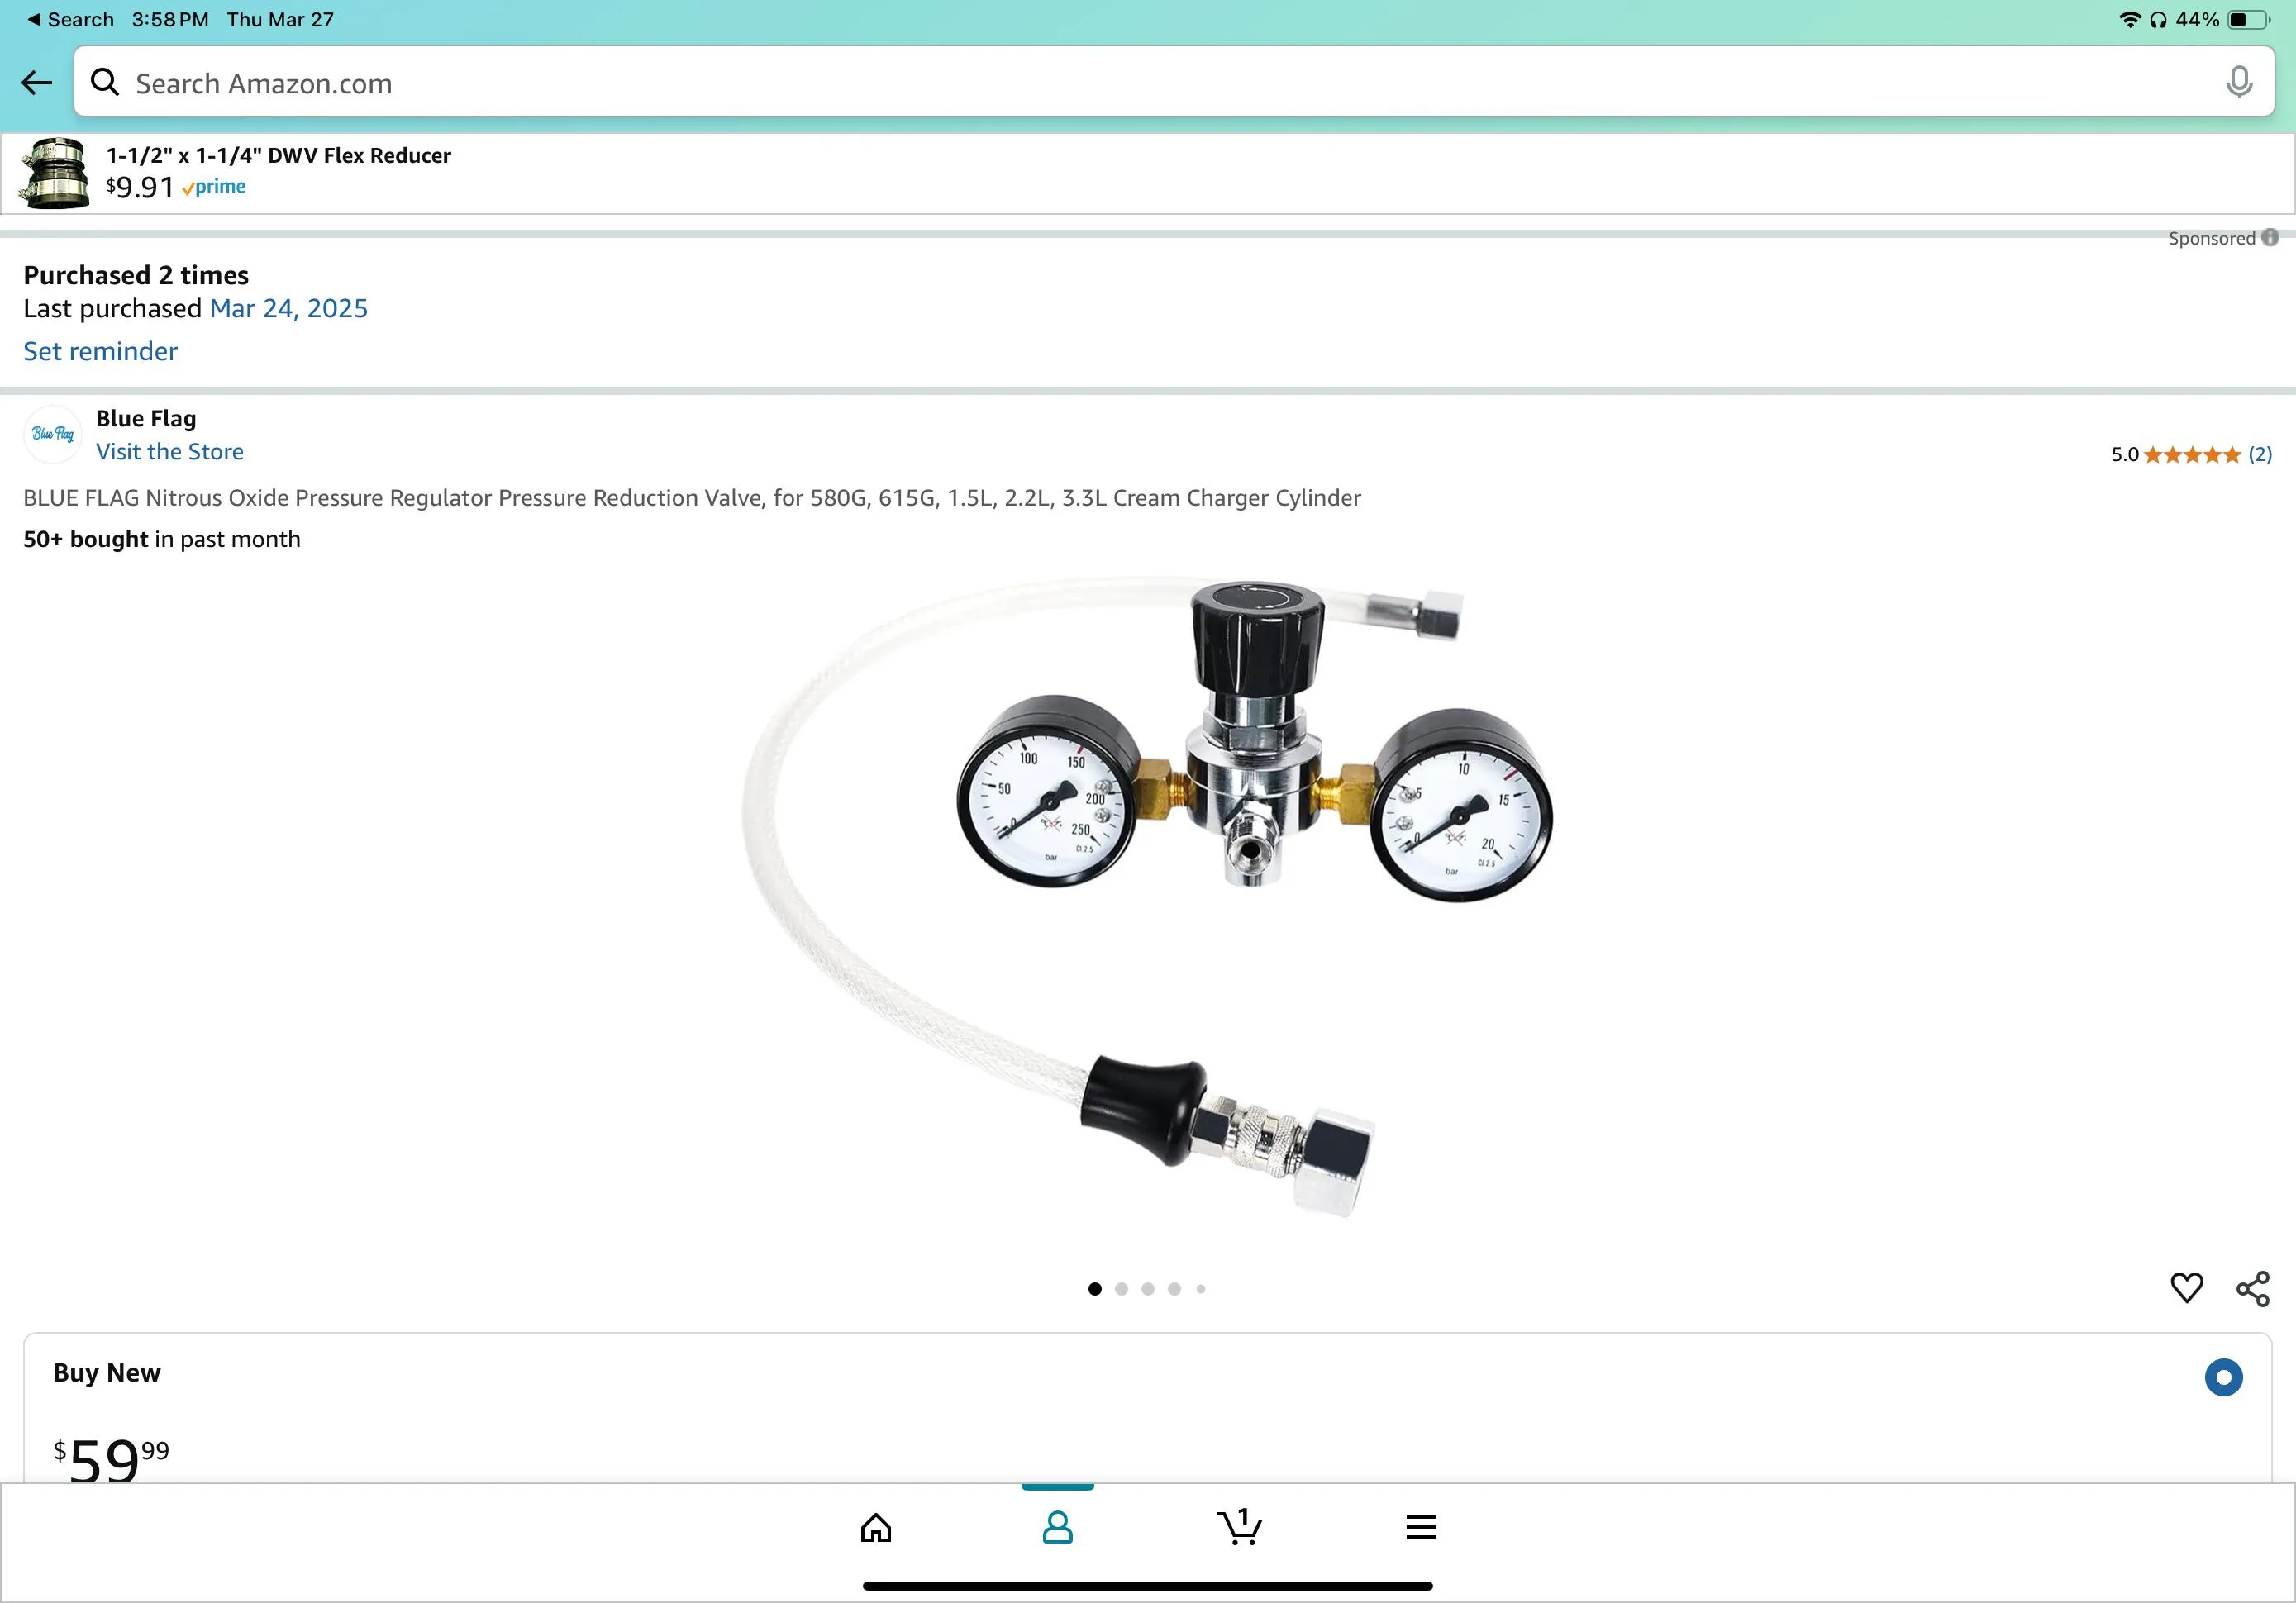This screenshot has height=1603, width=2296.
Task: Tap the microphone voice search icon
Action: coord(2239,82)
